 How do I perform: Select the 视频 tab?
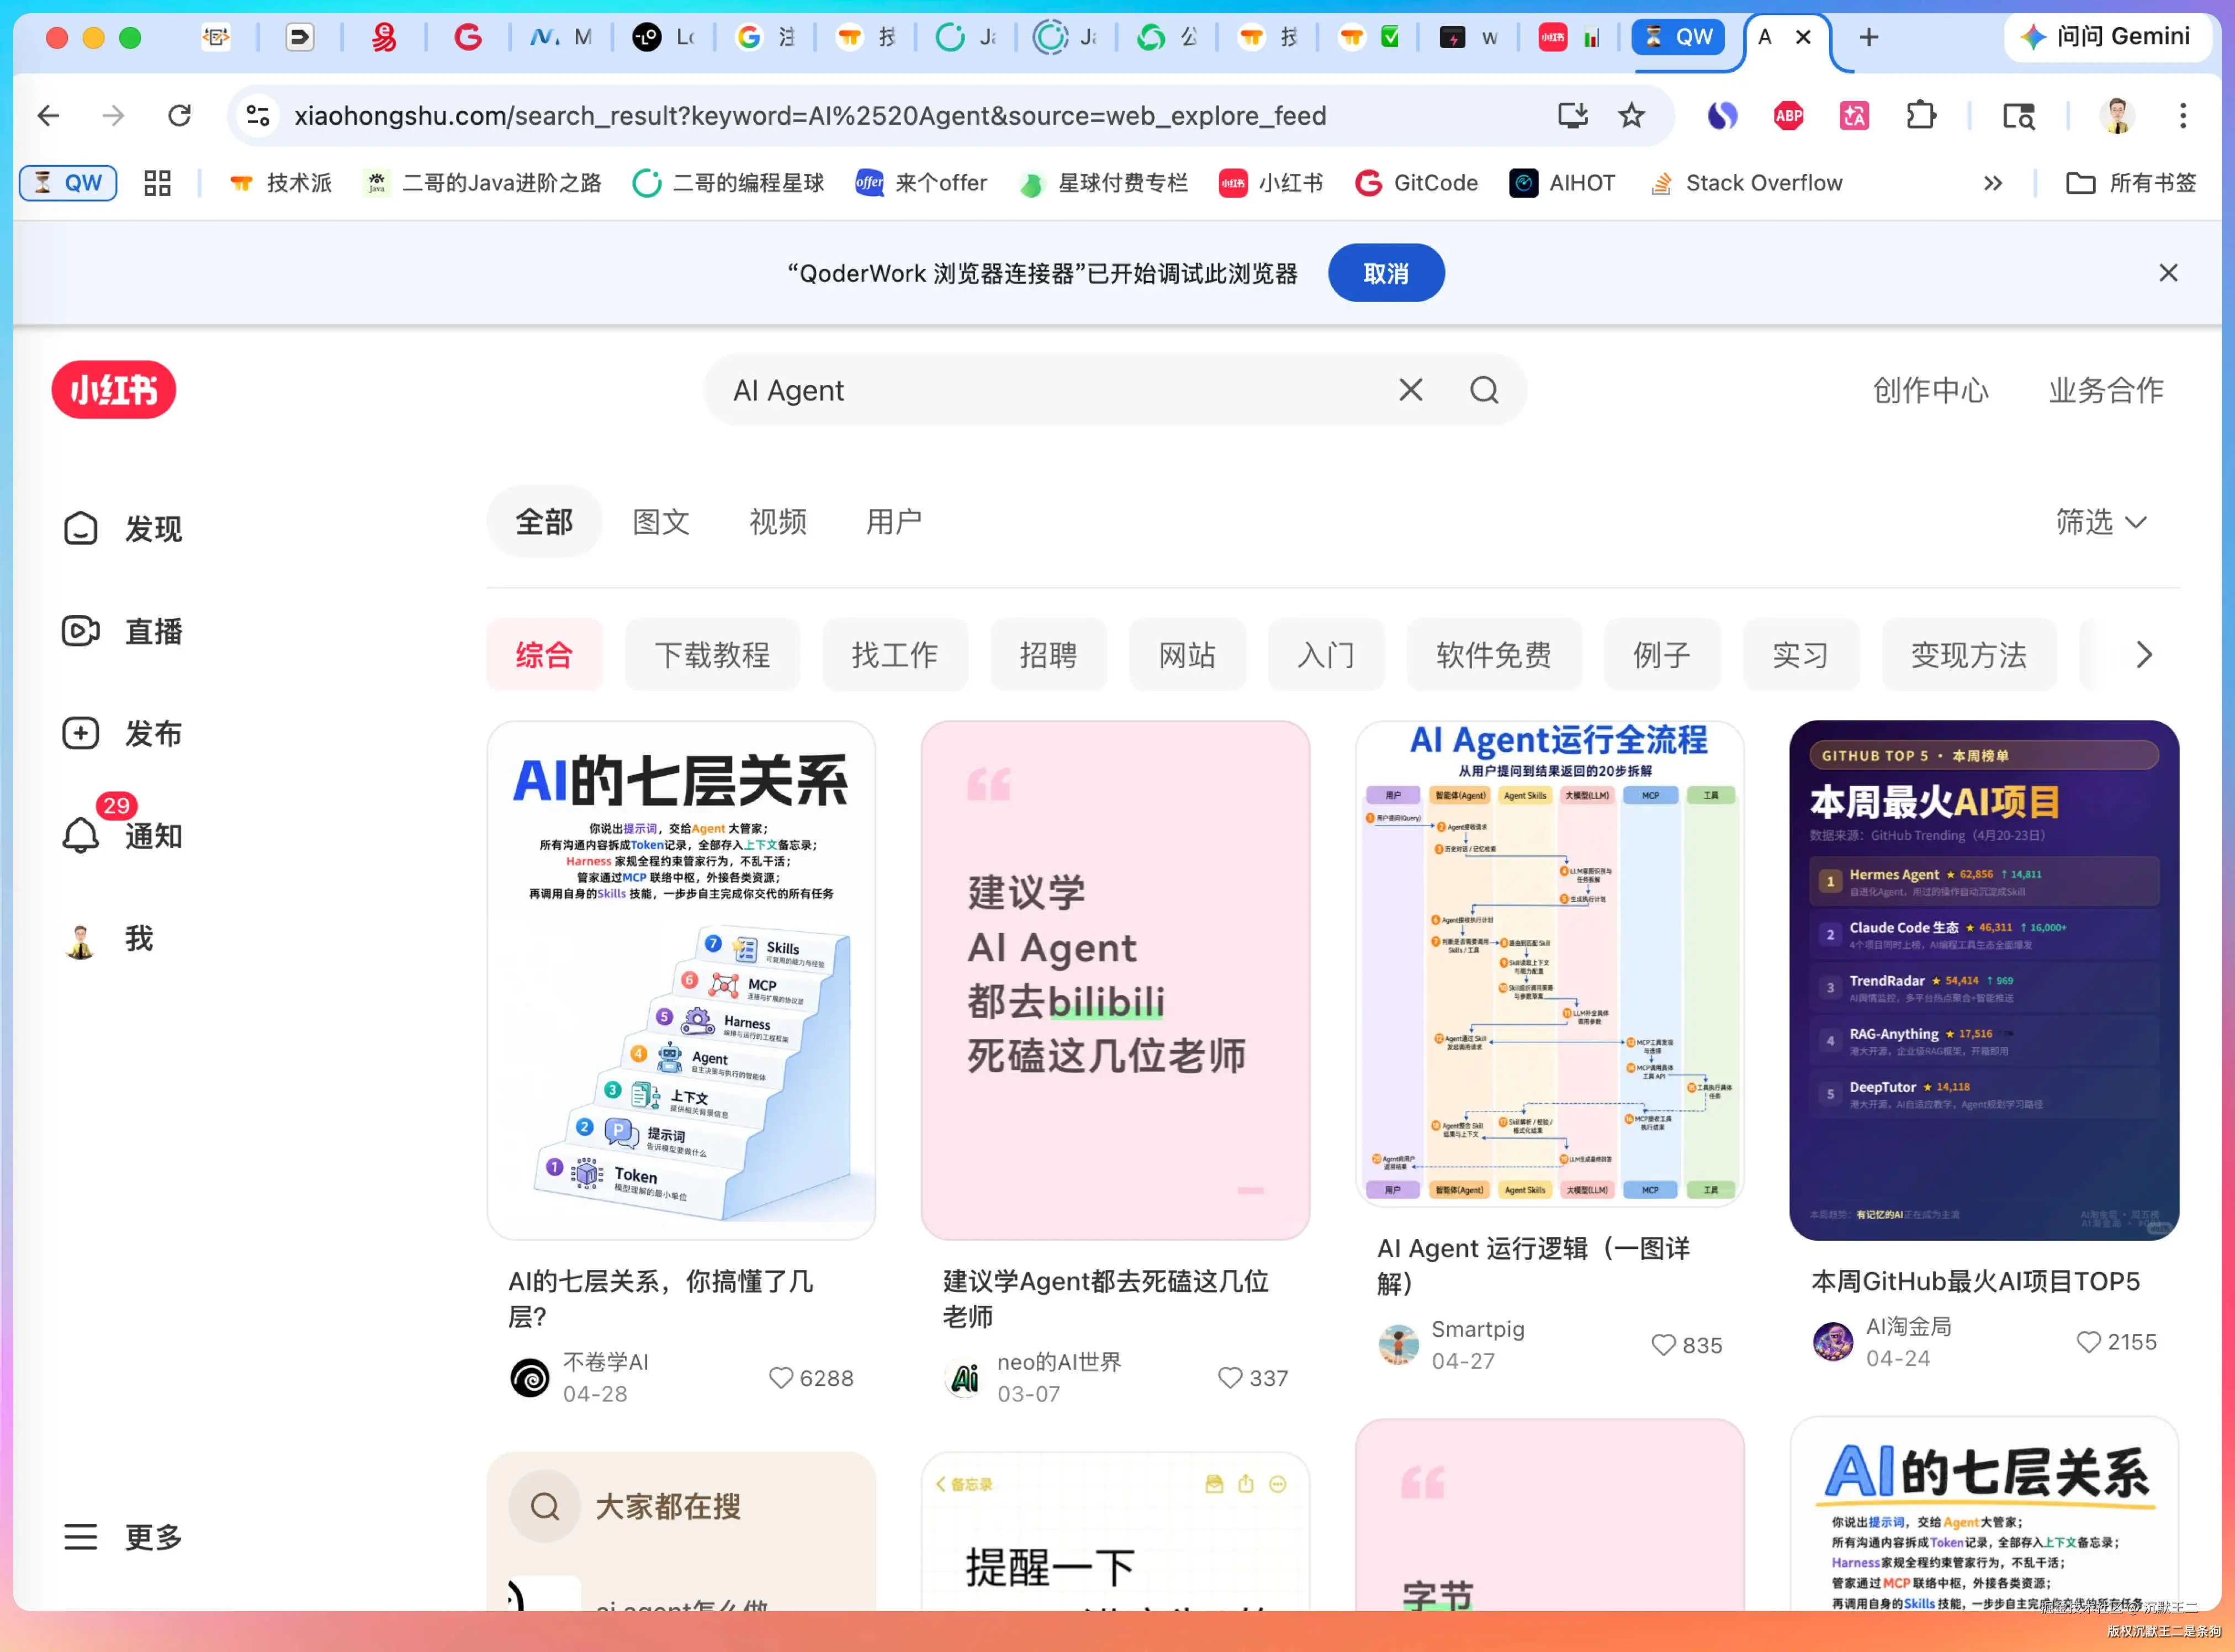coord(778,521)
